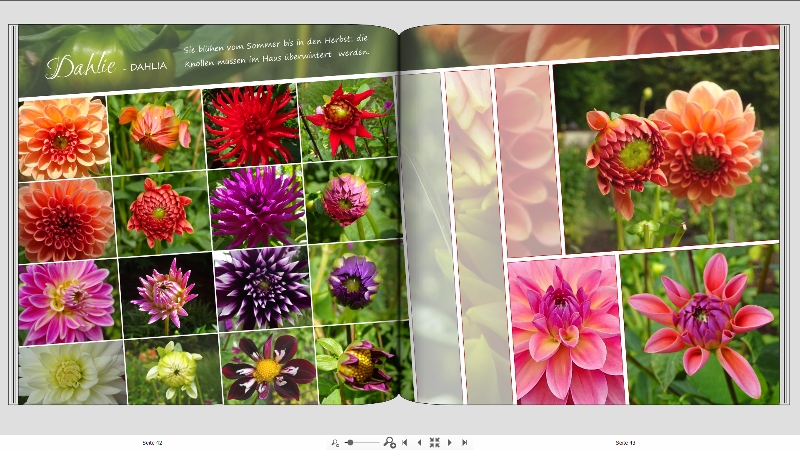This screenshot has width=800, height=450.
Task: Click the zoom out magnifier icon
Action: [335, 442]
